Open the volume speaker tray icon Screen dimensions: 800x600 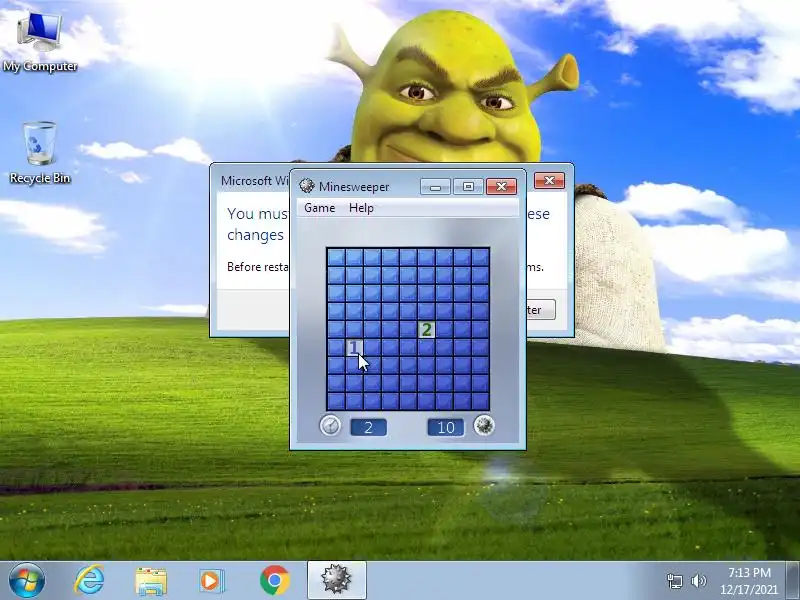[x=698, y=581]
